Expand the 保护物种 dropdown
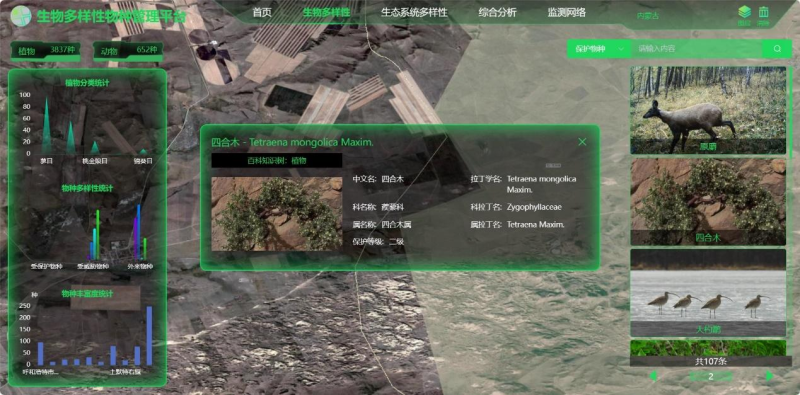Viewport: 800px width, 395px height. (599, 49)
